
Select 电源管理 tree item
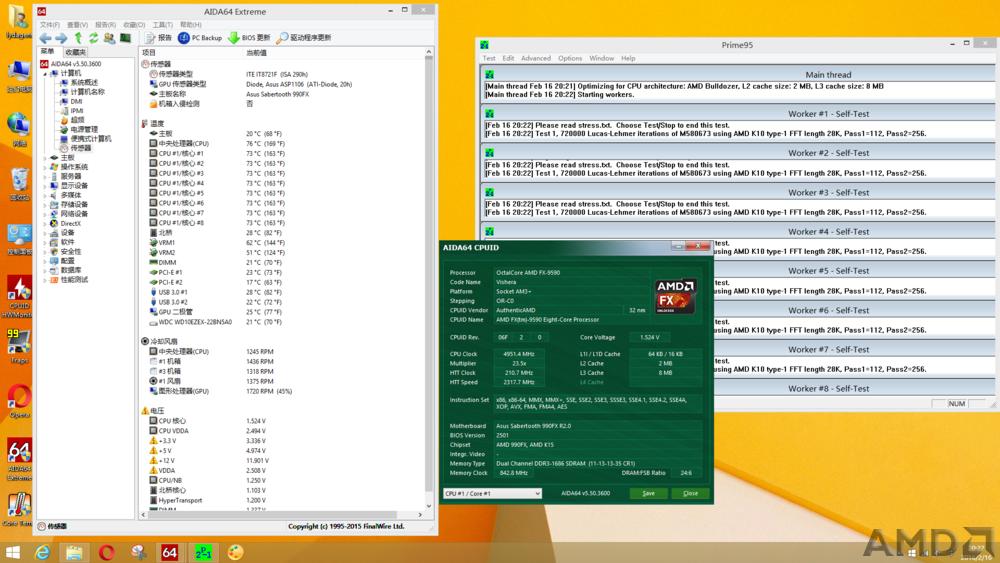[84, 129]
